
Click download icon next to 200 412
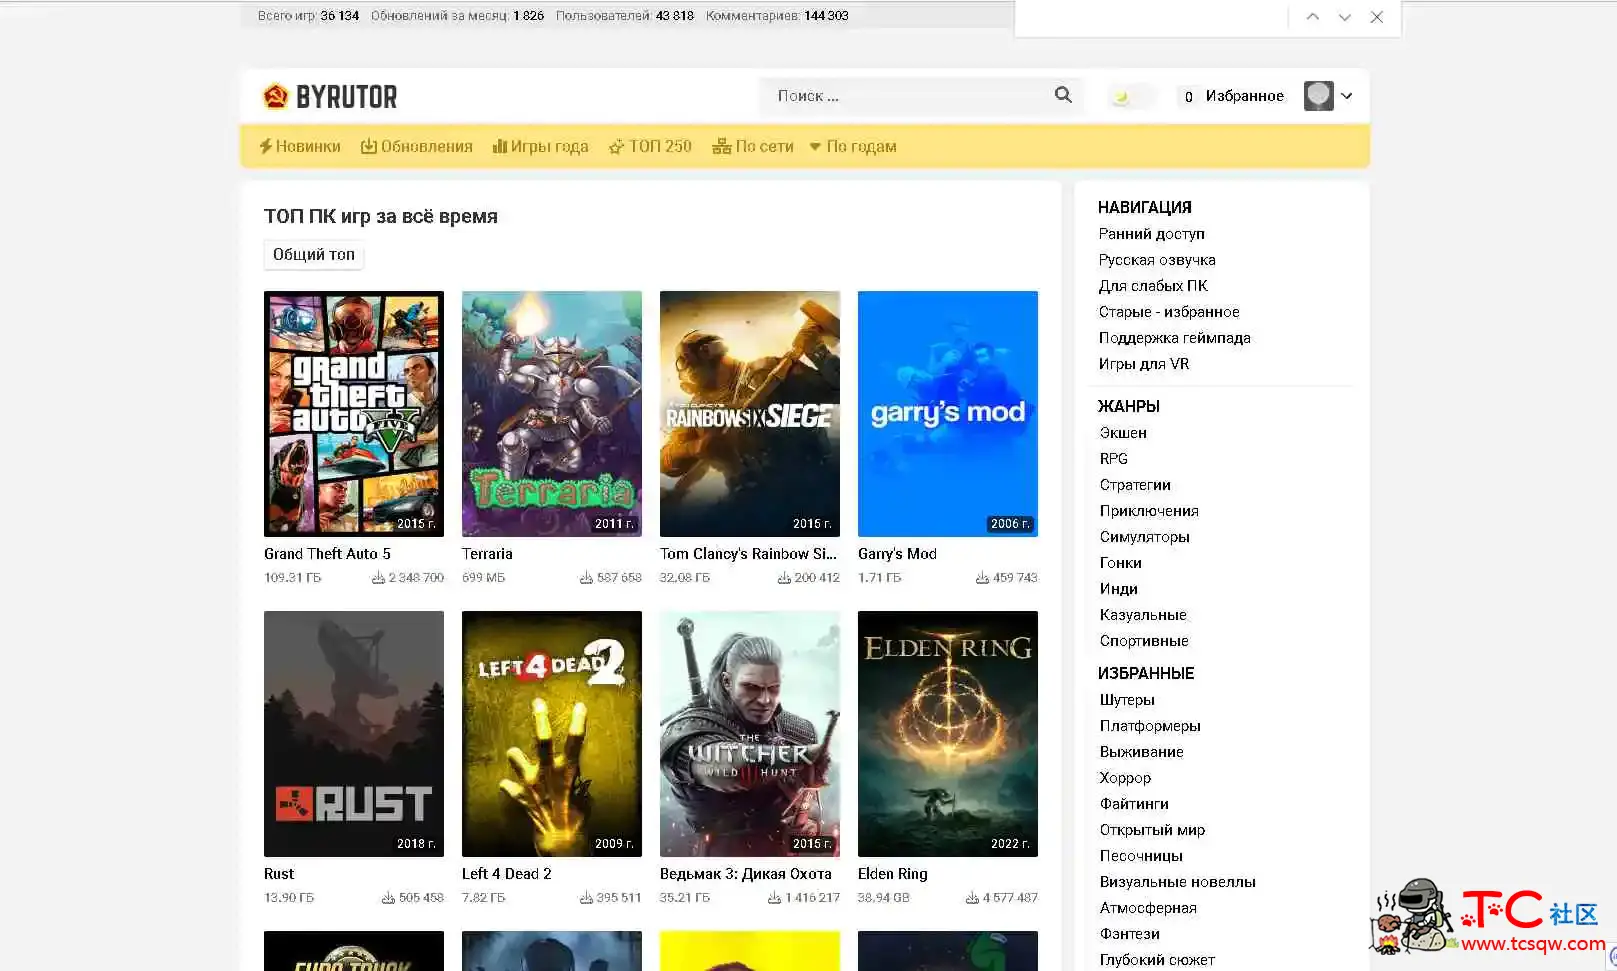click(784, 578)
